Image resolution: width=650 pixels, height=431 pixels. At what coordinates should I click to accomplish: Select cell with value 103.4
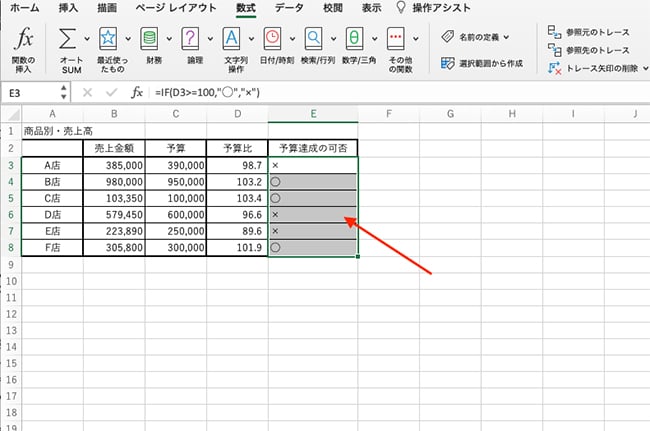tap(238, 198)
